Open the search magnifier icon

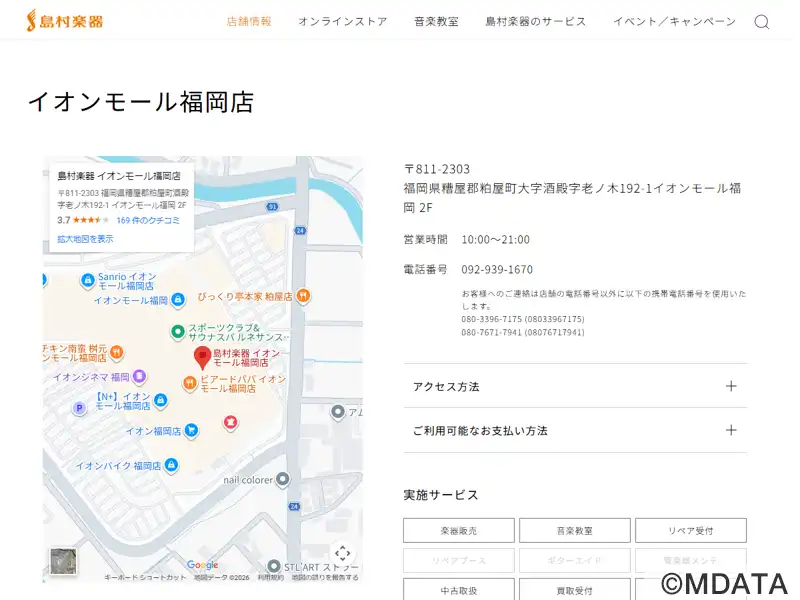pos(762,22)
